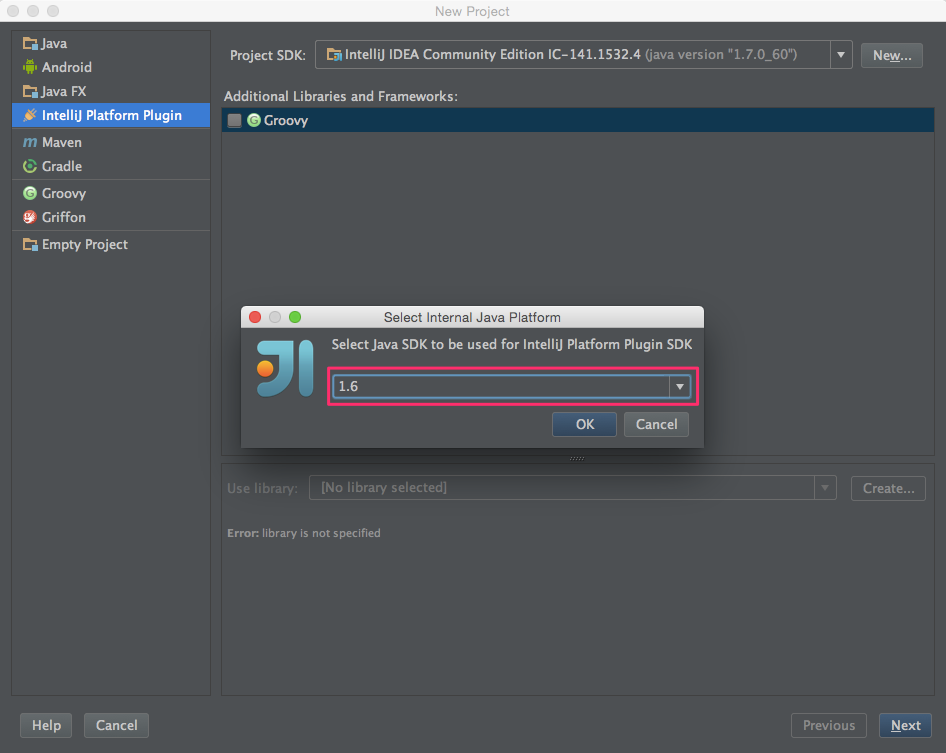Click SDK folder icon in Project SDK field

pos(334,55)
